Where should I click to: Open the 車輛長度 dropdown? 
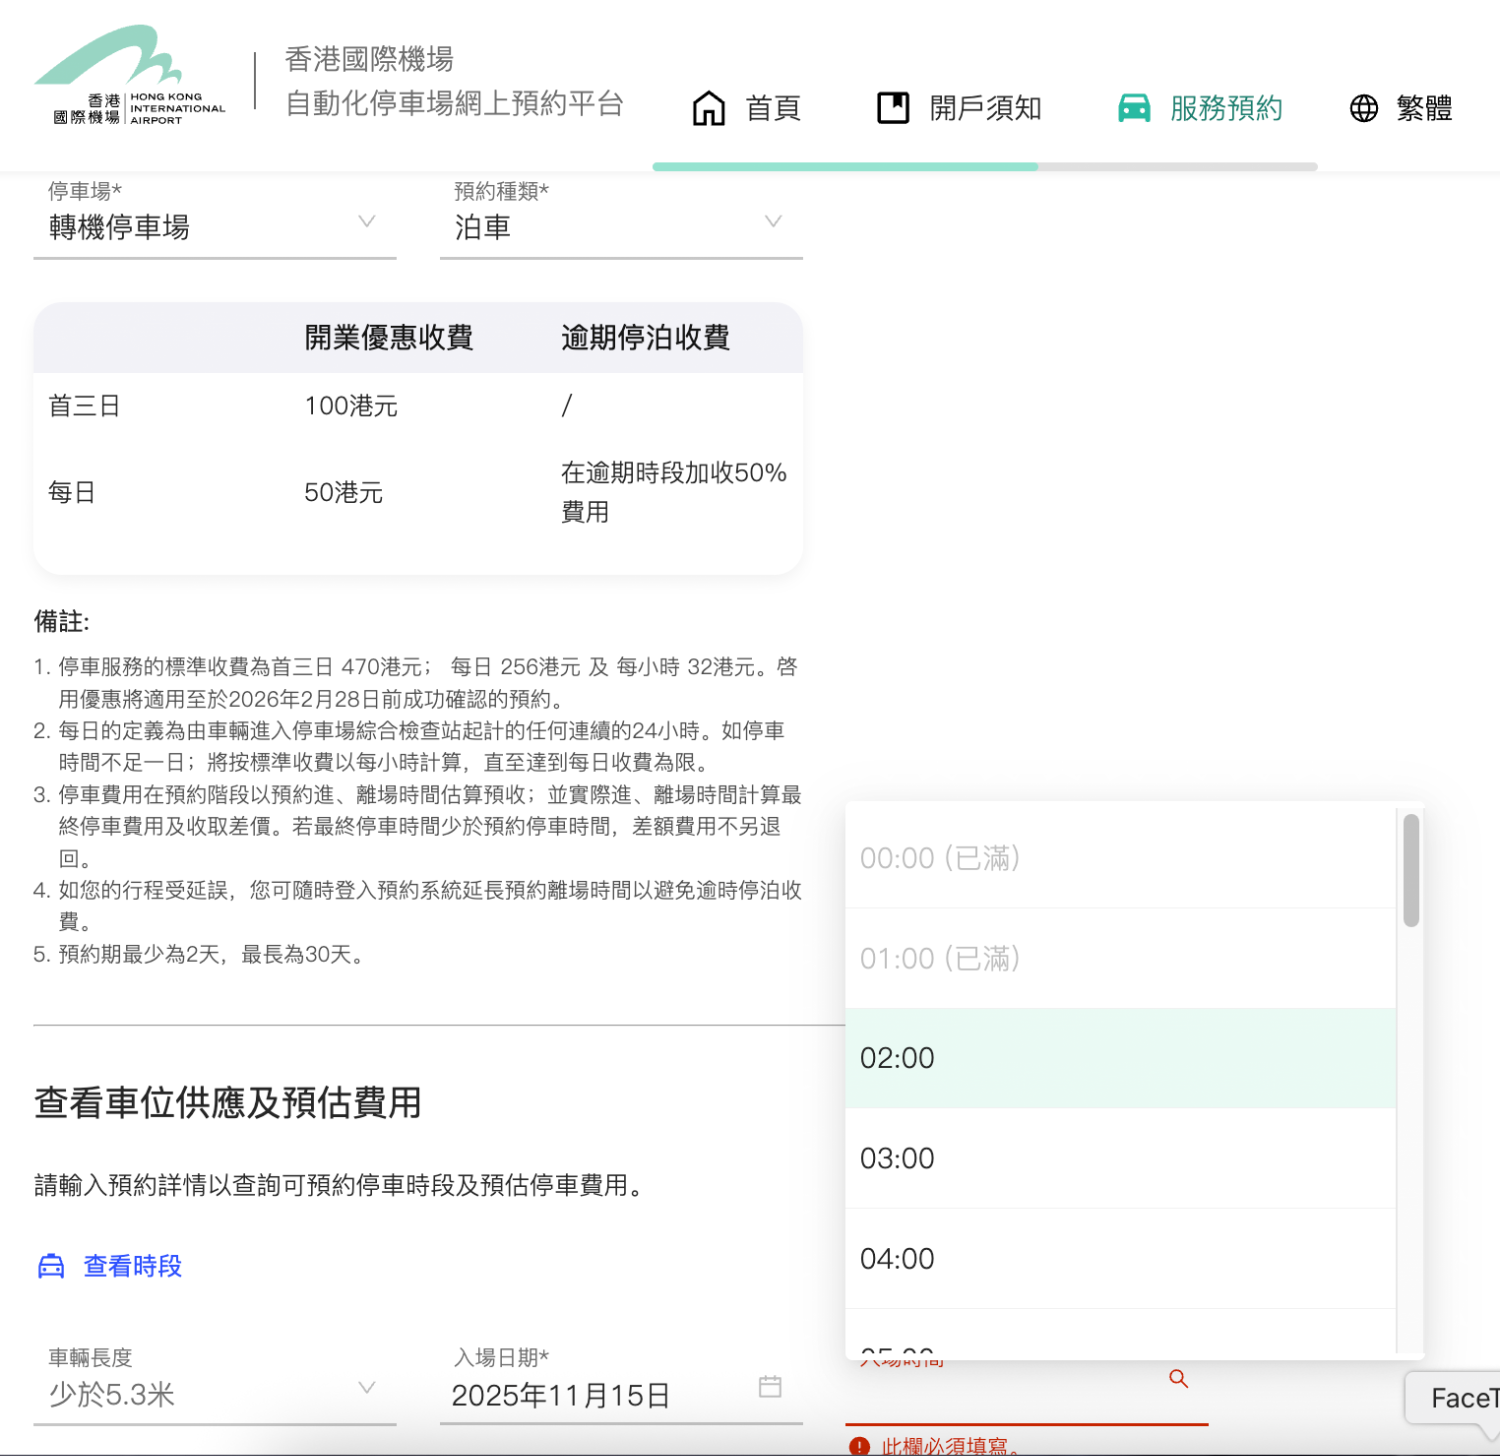tap(214, 1393)
